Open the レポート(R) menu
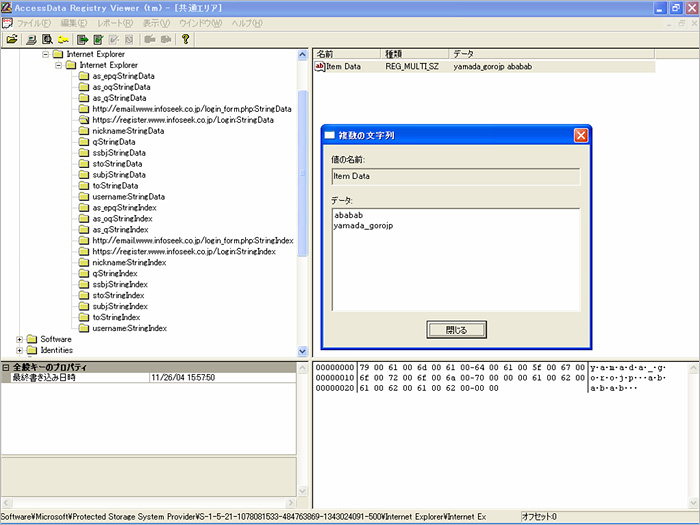Viewport: 700px width, 525px height. click(114, 23)
